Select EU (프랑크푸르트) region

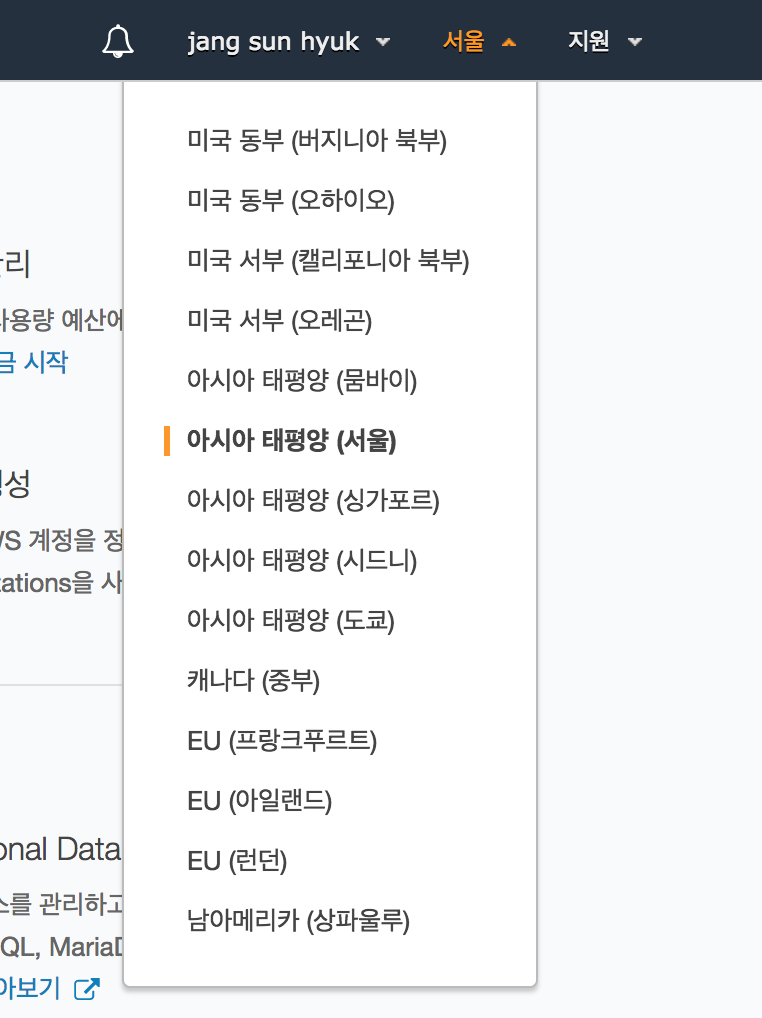pyautogui.click(x=282, y=741)
